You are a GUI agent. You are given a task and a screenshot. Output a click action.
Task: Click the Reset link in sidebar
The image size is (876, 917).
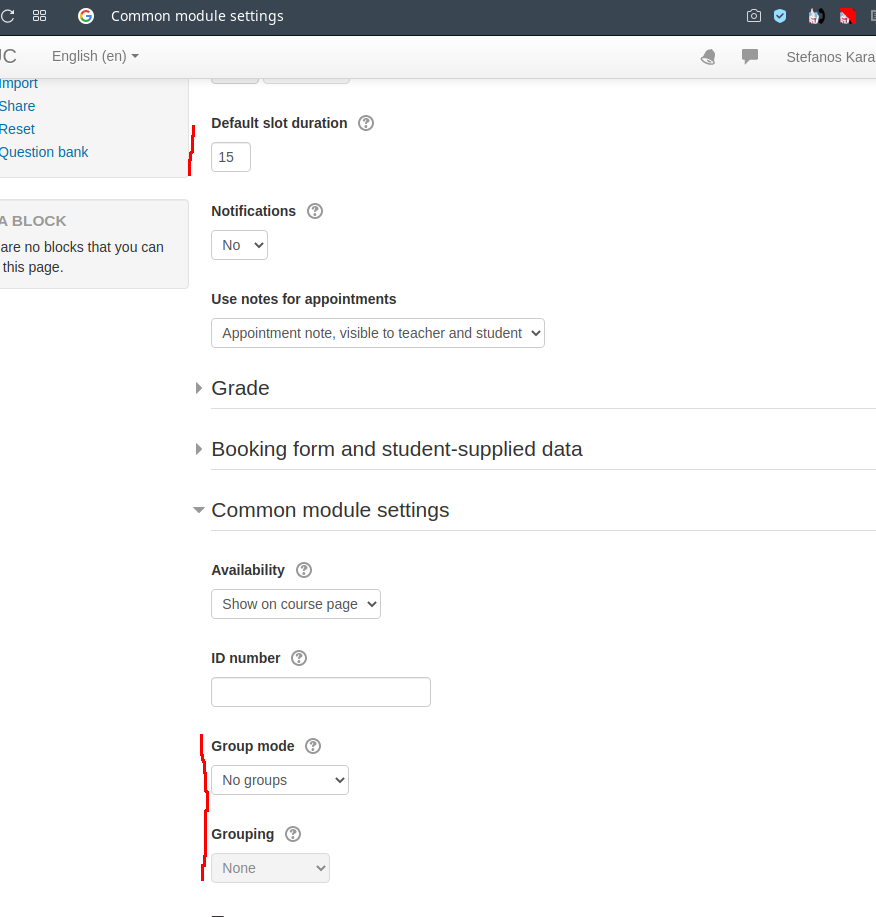[x=17, y=129]
